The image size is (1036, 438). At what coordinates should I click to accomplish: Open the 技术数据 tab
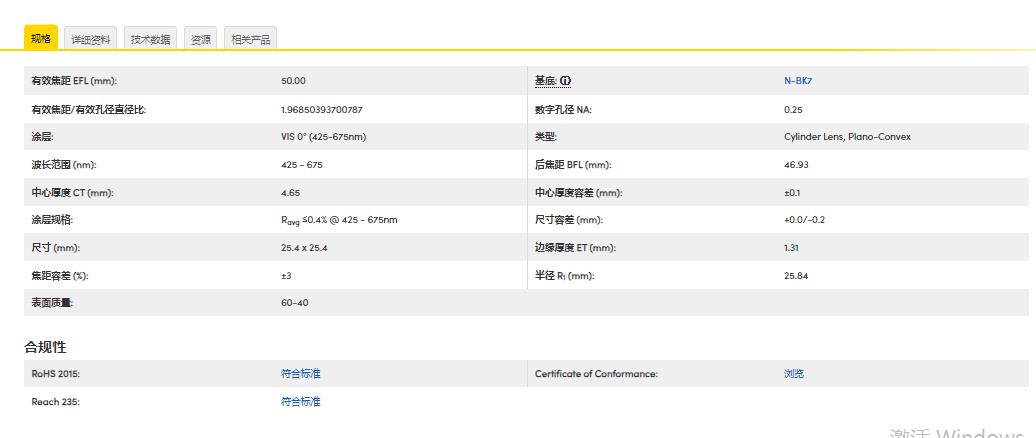151,40
